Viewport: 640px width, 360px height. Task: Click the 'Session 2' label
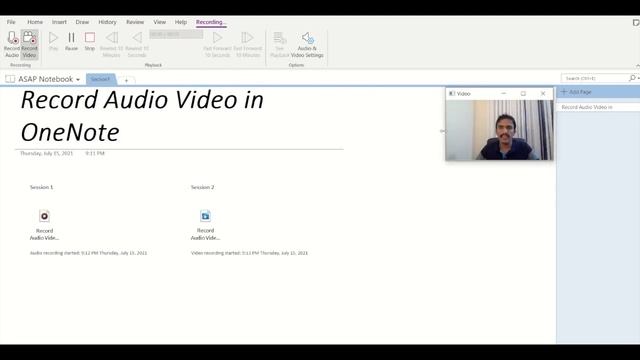click(202, 187)
